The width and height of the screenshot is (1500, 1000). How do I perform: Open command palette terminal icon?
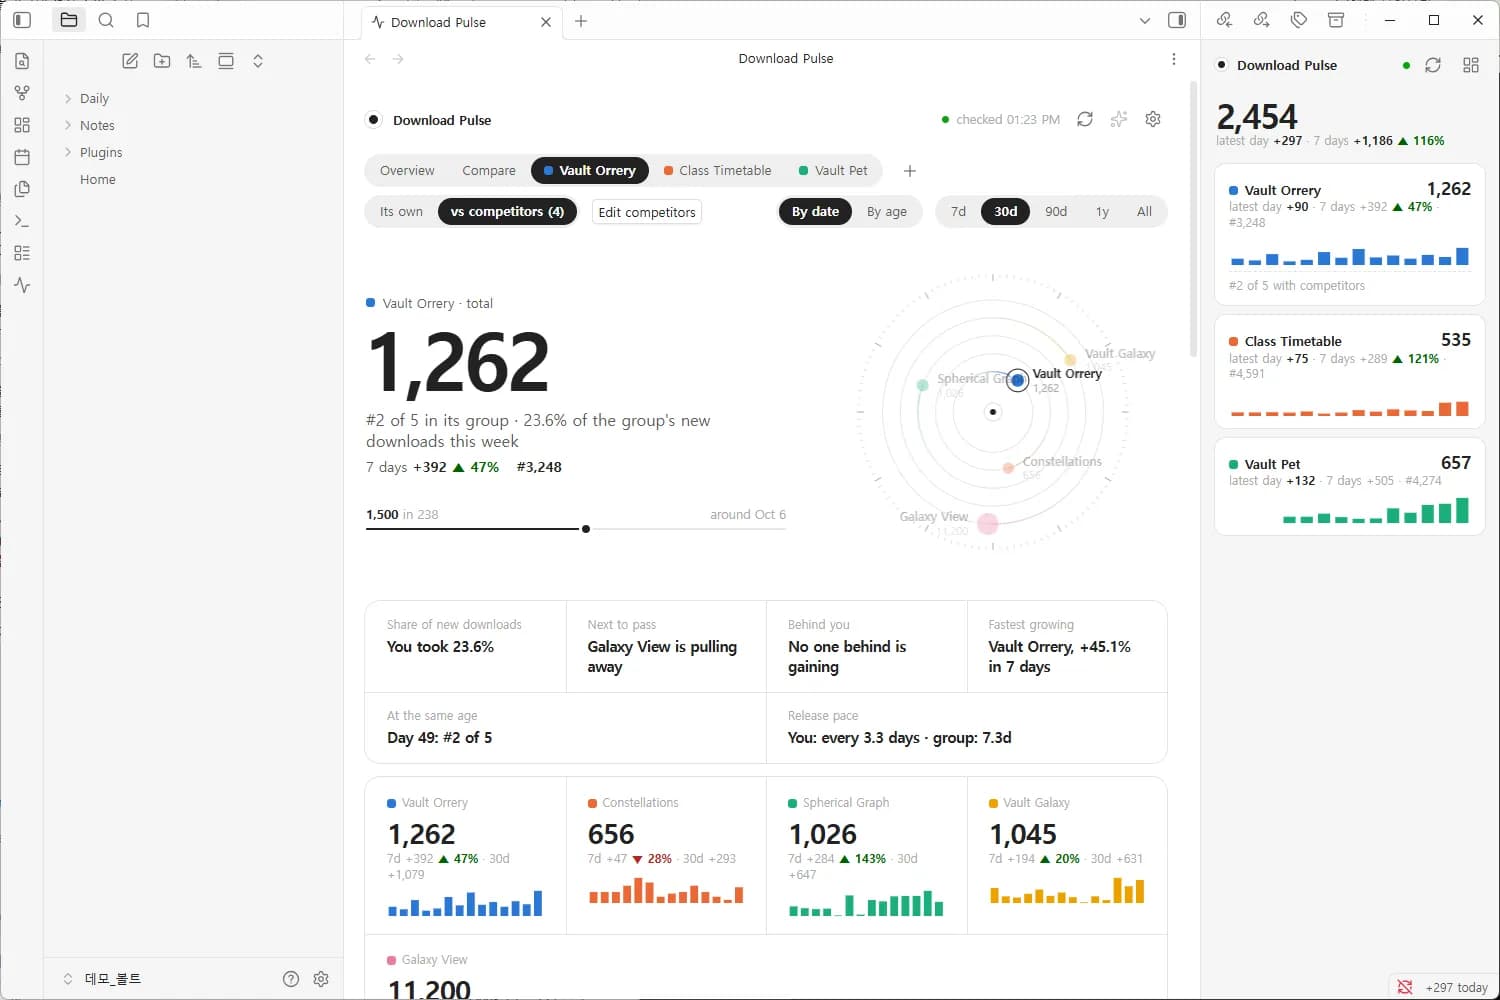click(22, 221)
